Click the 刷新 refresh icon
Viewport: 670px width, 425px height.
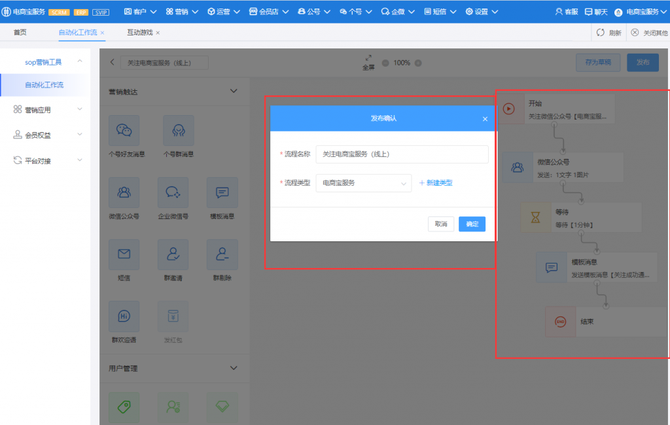click(x=600, y=32)
